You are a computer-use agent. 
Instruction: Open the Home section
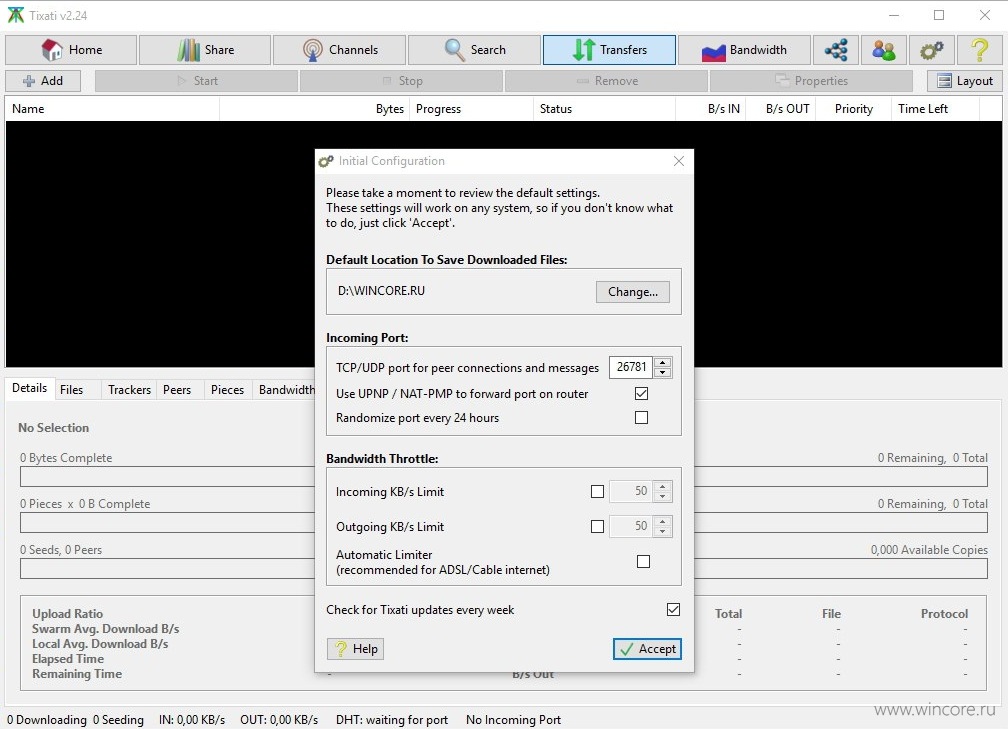point(71,50)
